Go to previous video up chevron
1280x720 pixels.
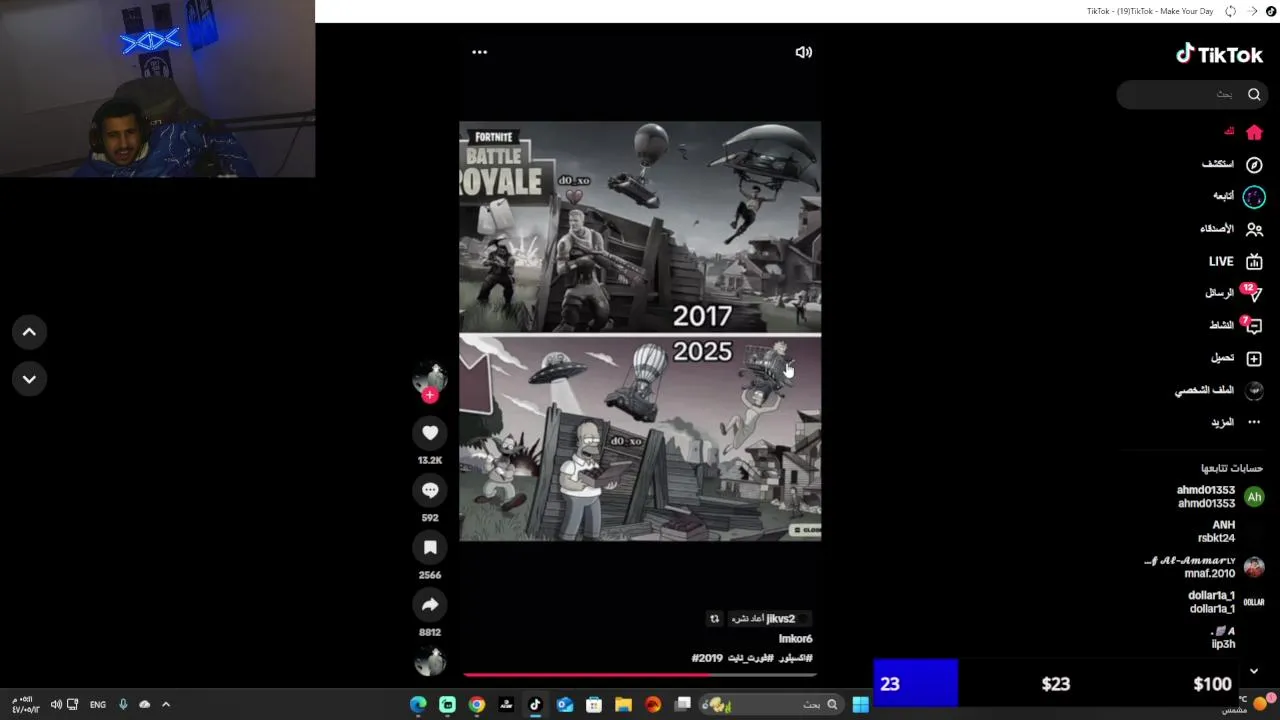point(29,332)
